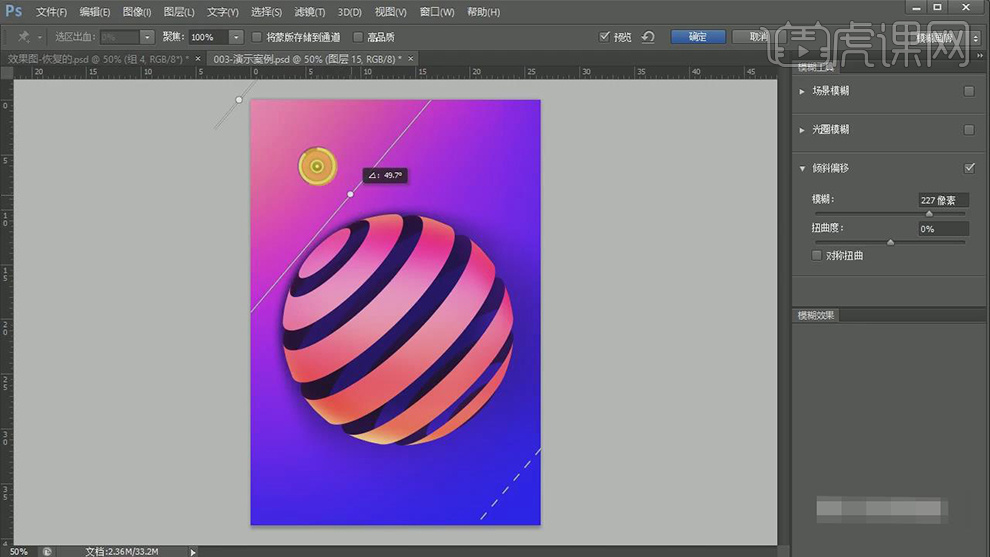Click the 模糊 pixel value field

pyautogui.click(x=943, y=200)
